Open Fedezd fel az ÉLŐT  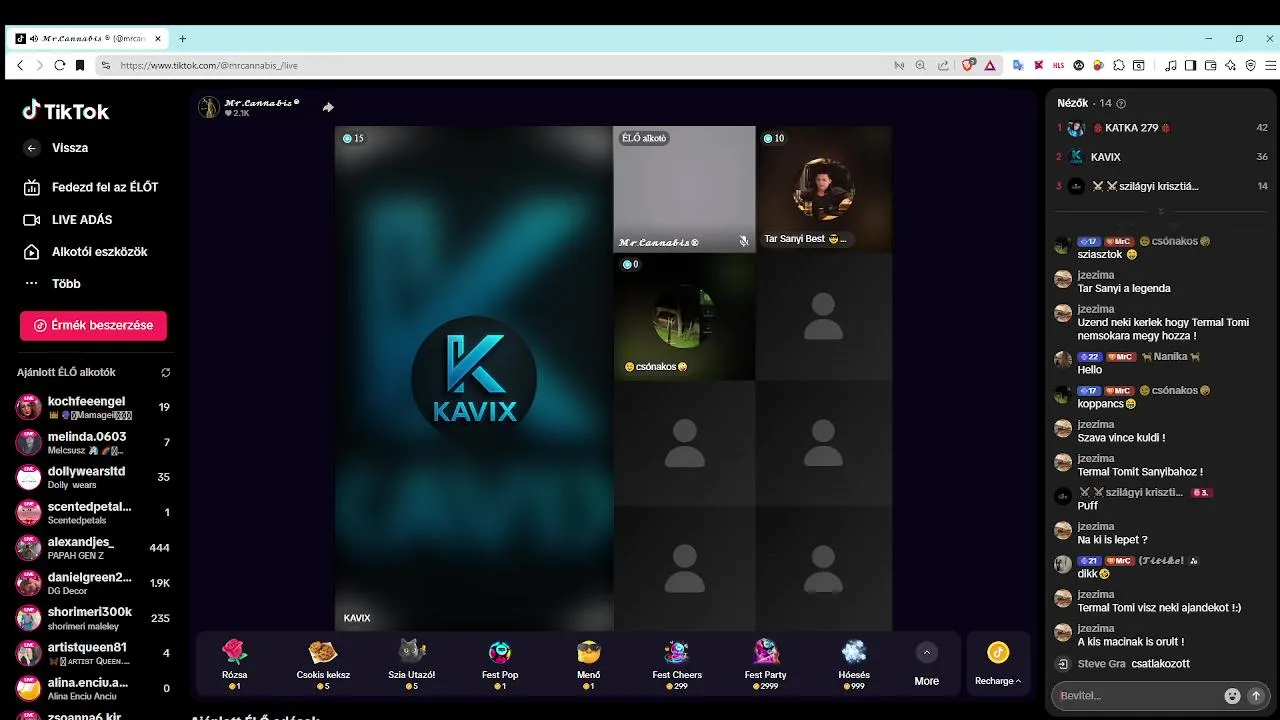pyautogui.click(x=92, y=187)
